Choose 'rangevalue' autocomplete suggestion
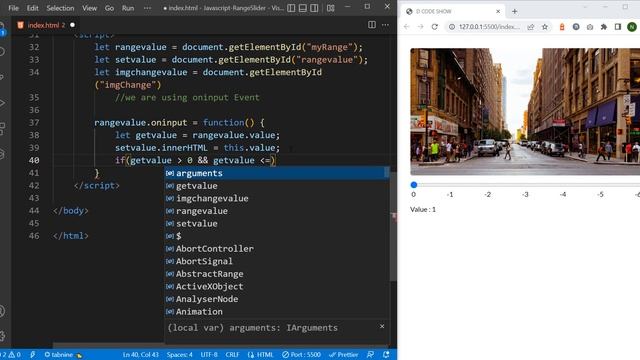Image resolution: width=640 pixels, height=360 pixels. 276,211
